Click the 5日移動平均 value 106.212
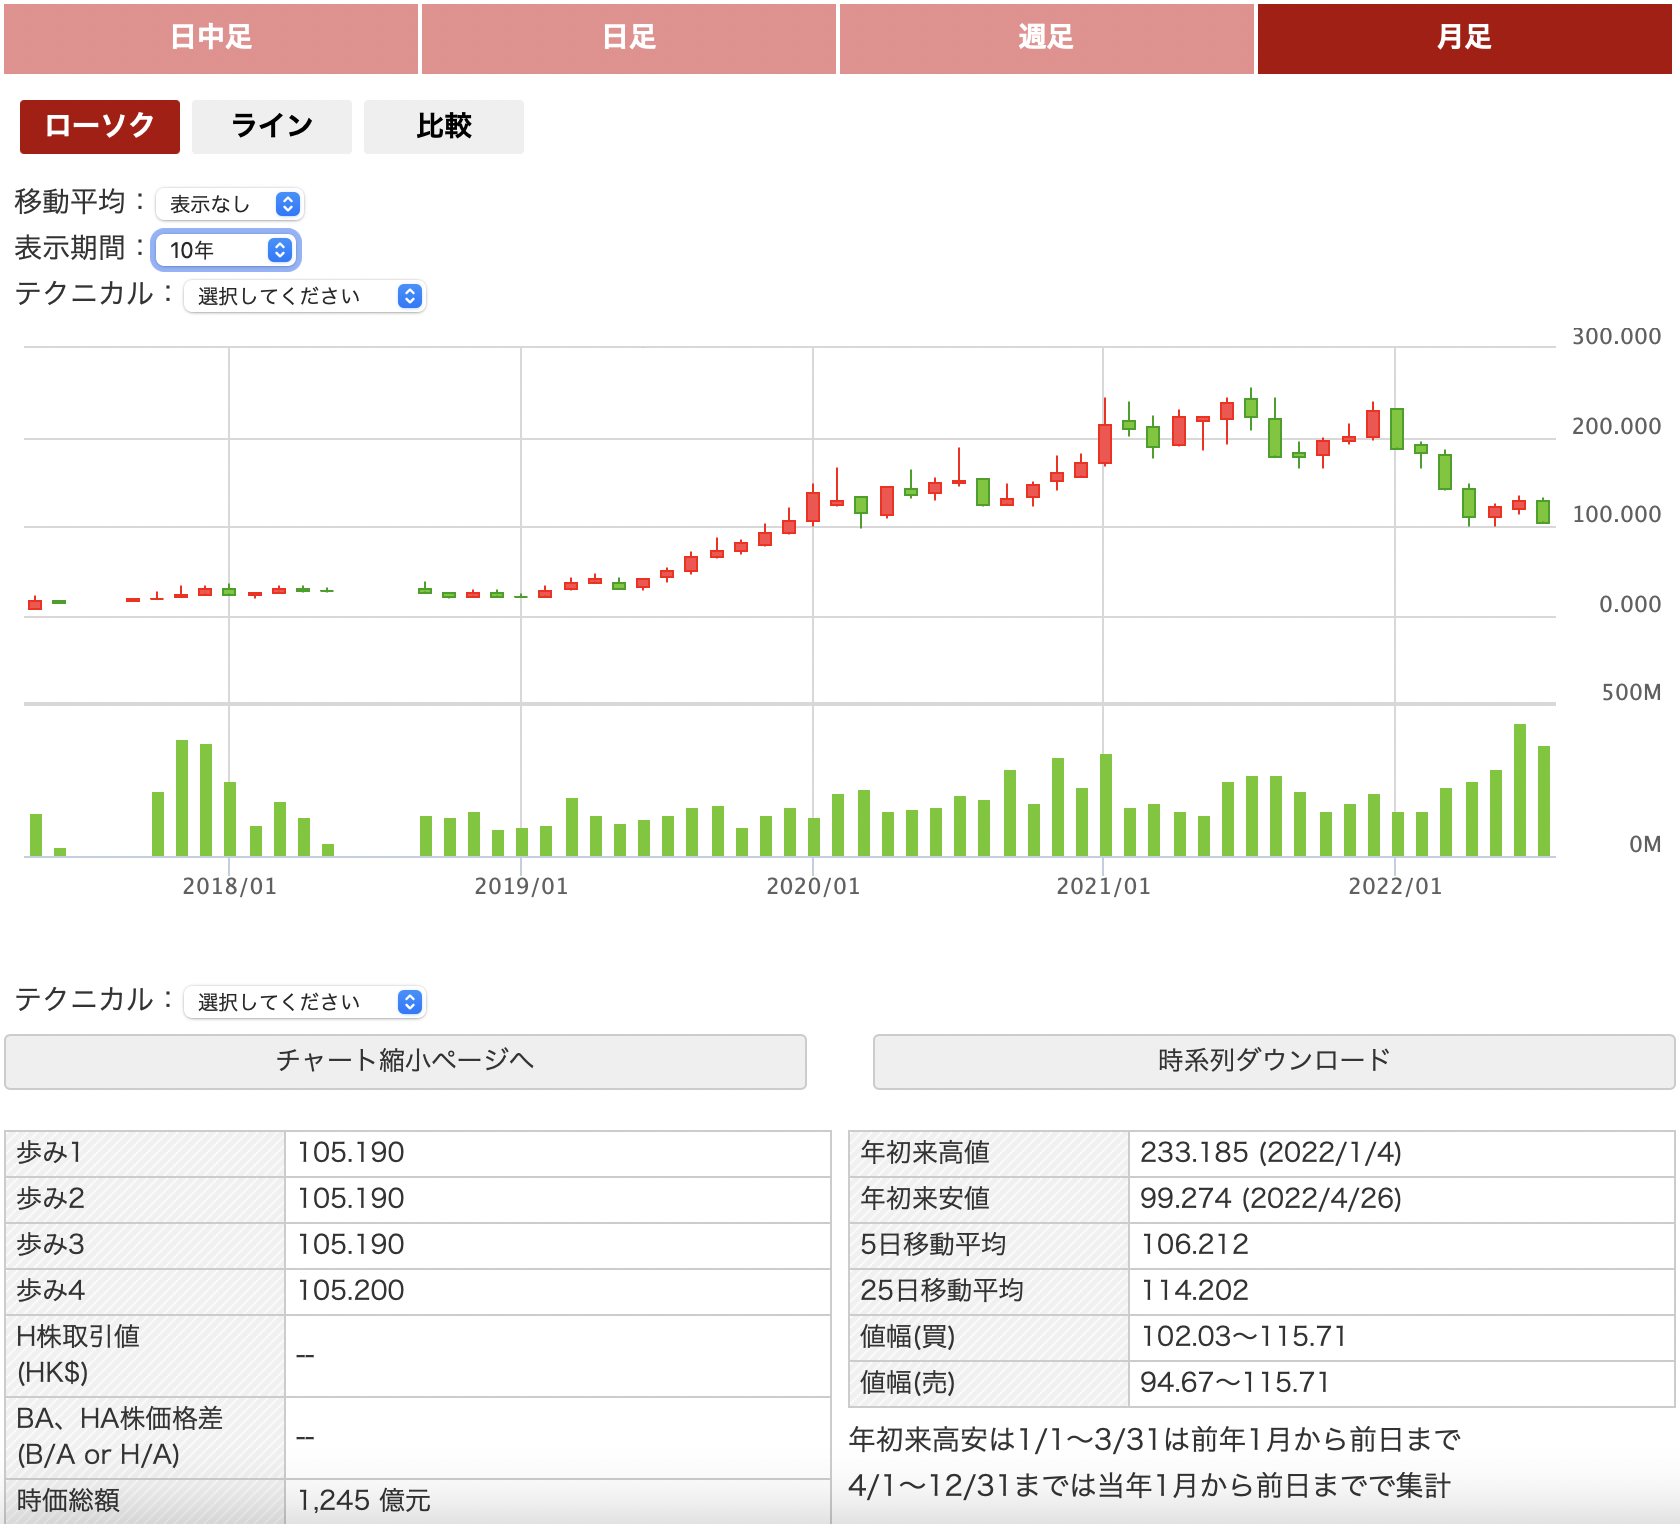 [1194, 1245]
